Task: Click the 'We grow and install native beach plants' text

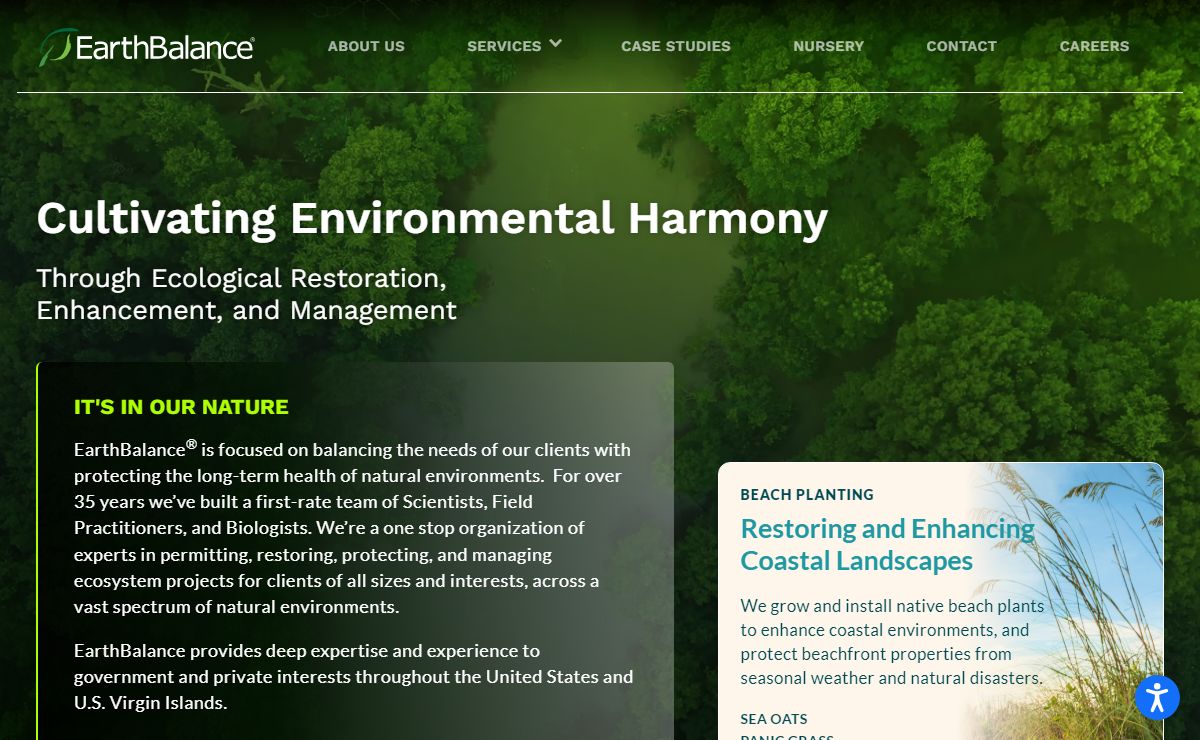Action: [892, 642]
